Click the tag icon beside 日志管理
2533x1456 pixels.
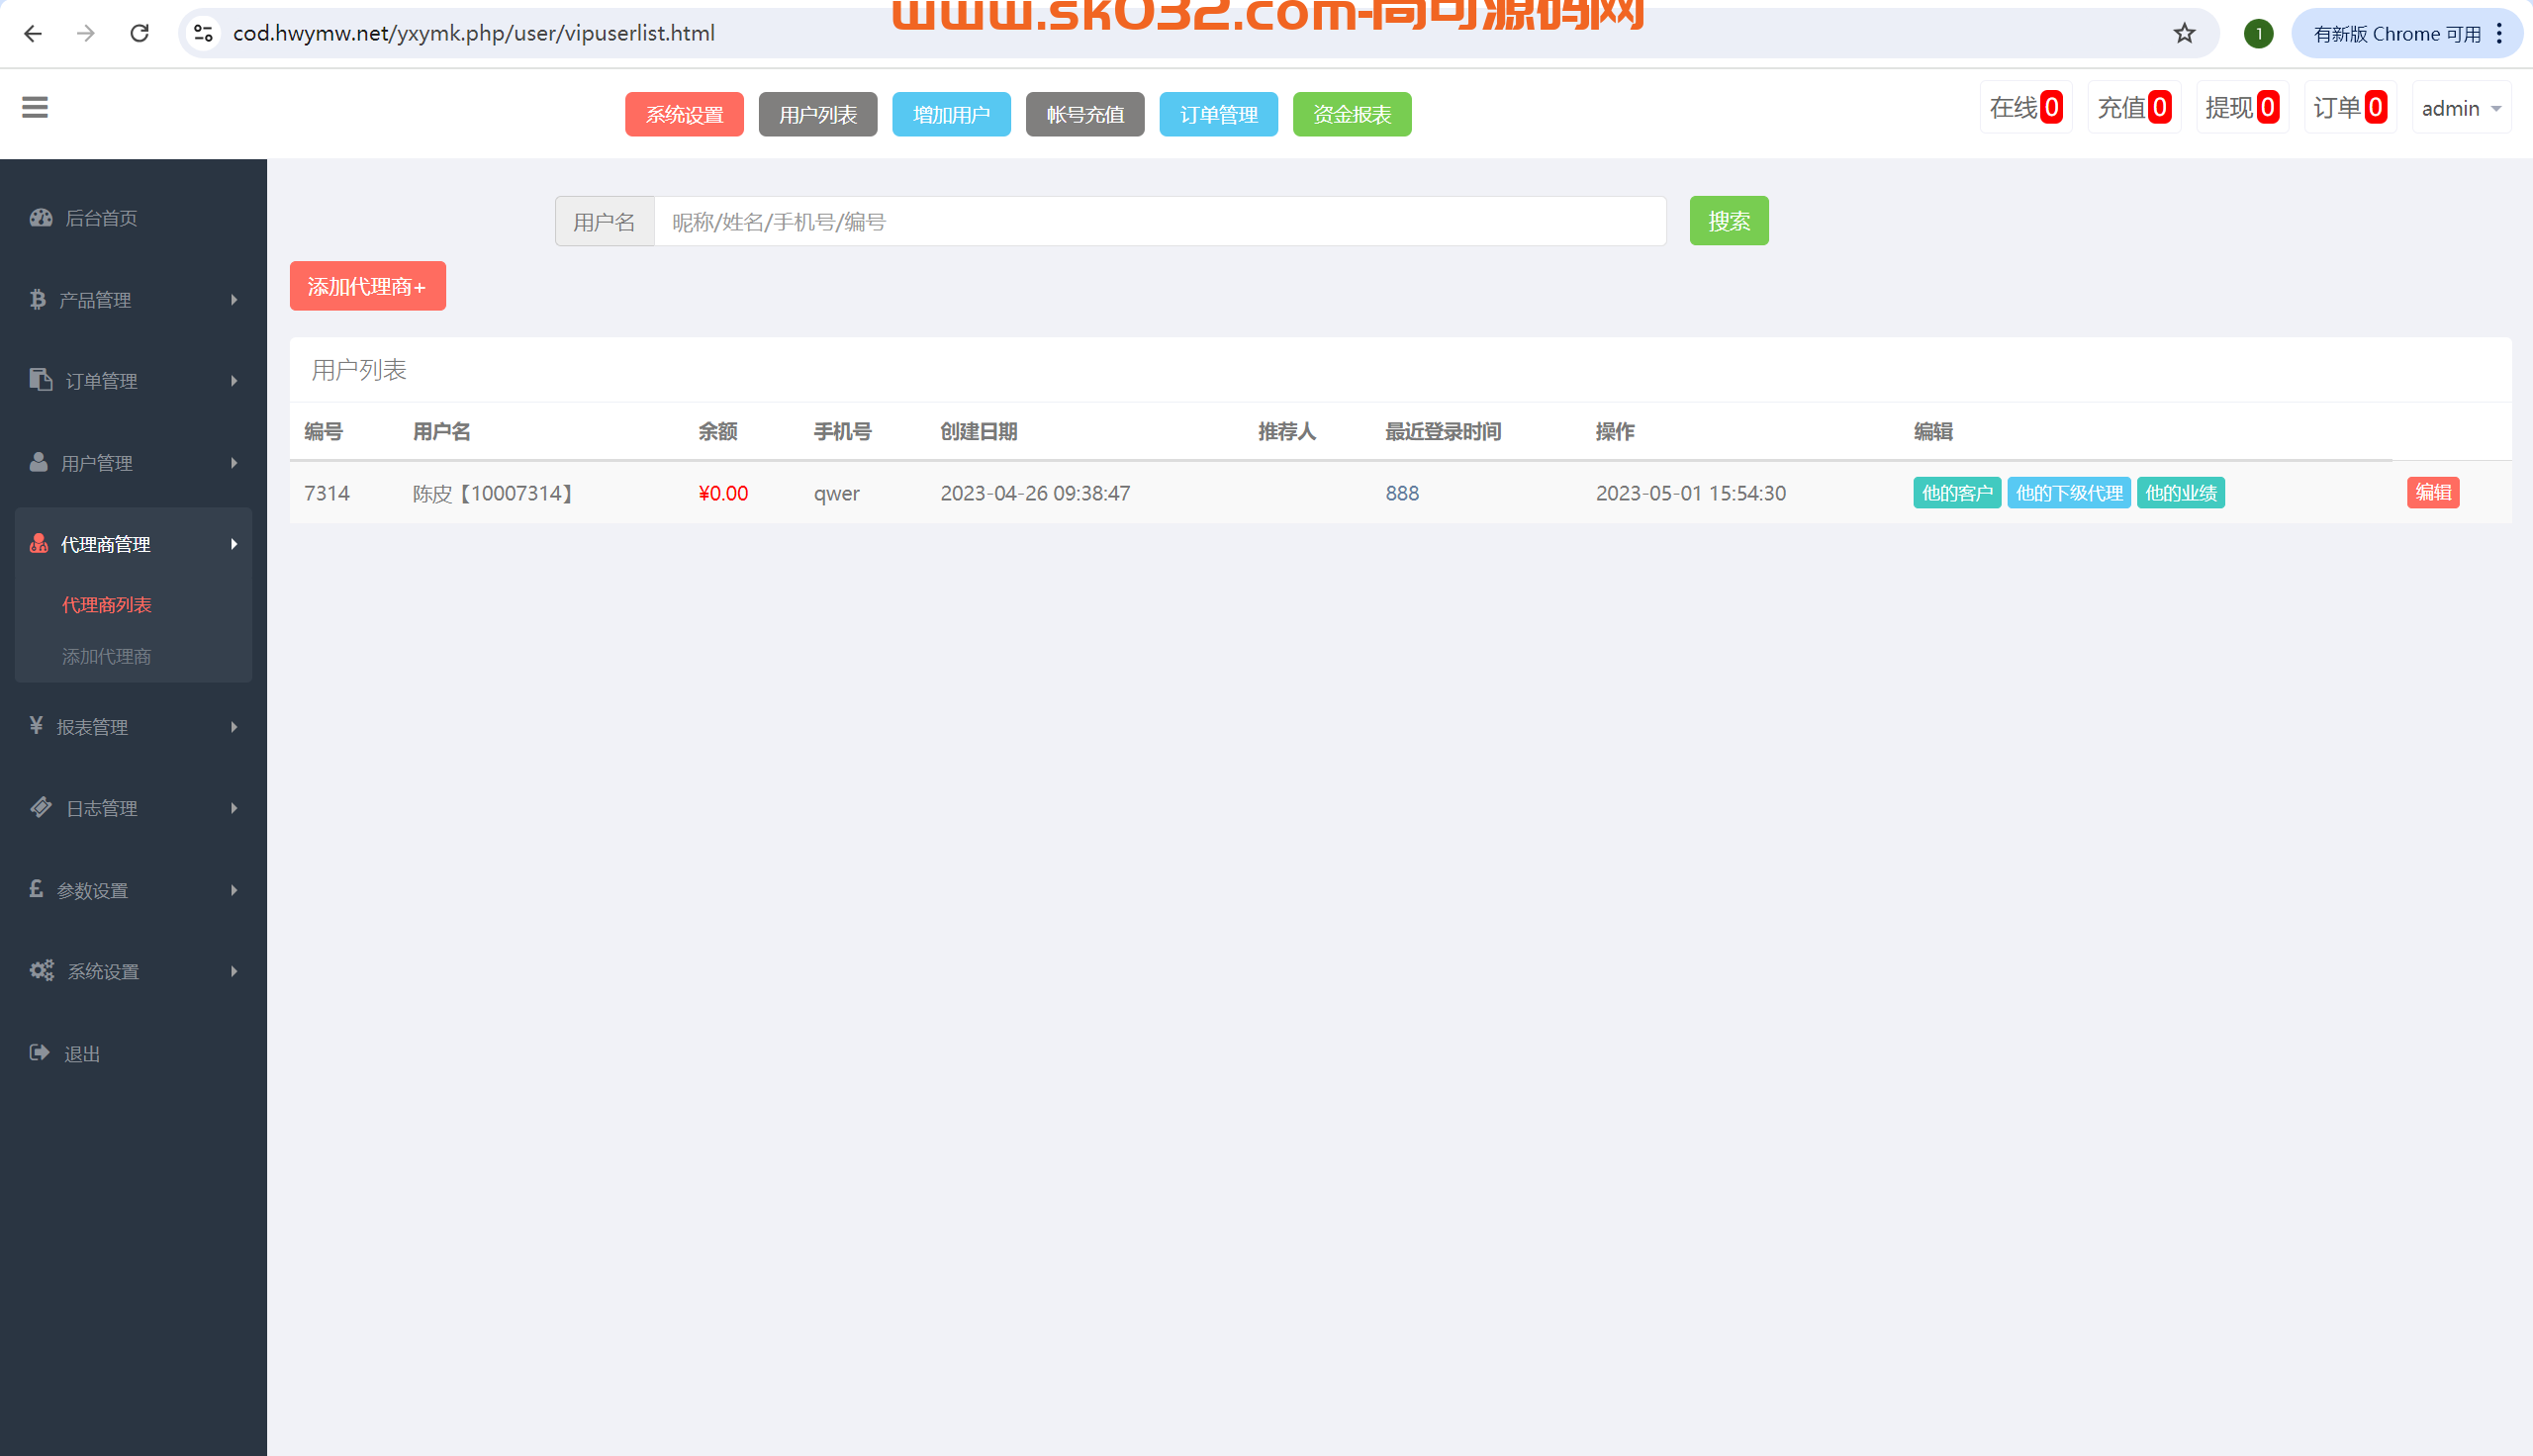tap(41, 807)
